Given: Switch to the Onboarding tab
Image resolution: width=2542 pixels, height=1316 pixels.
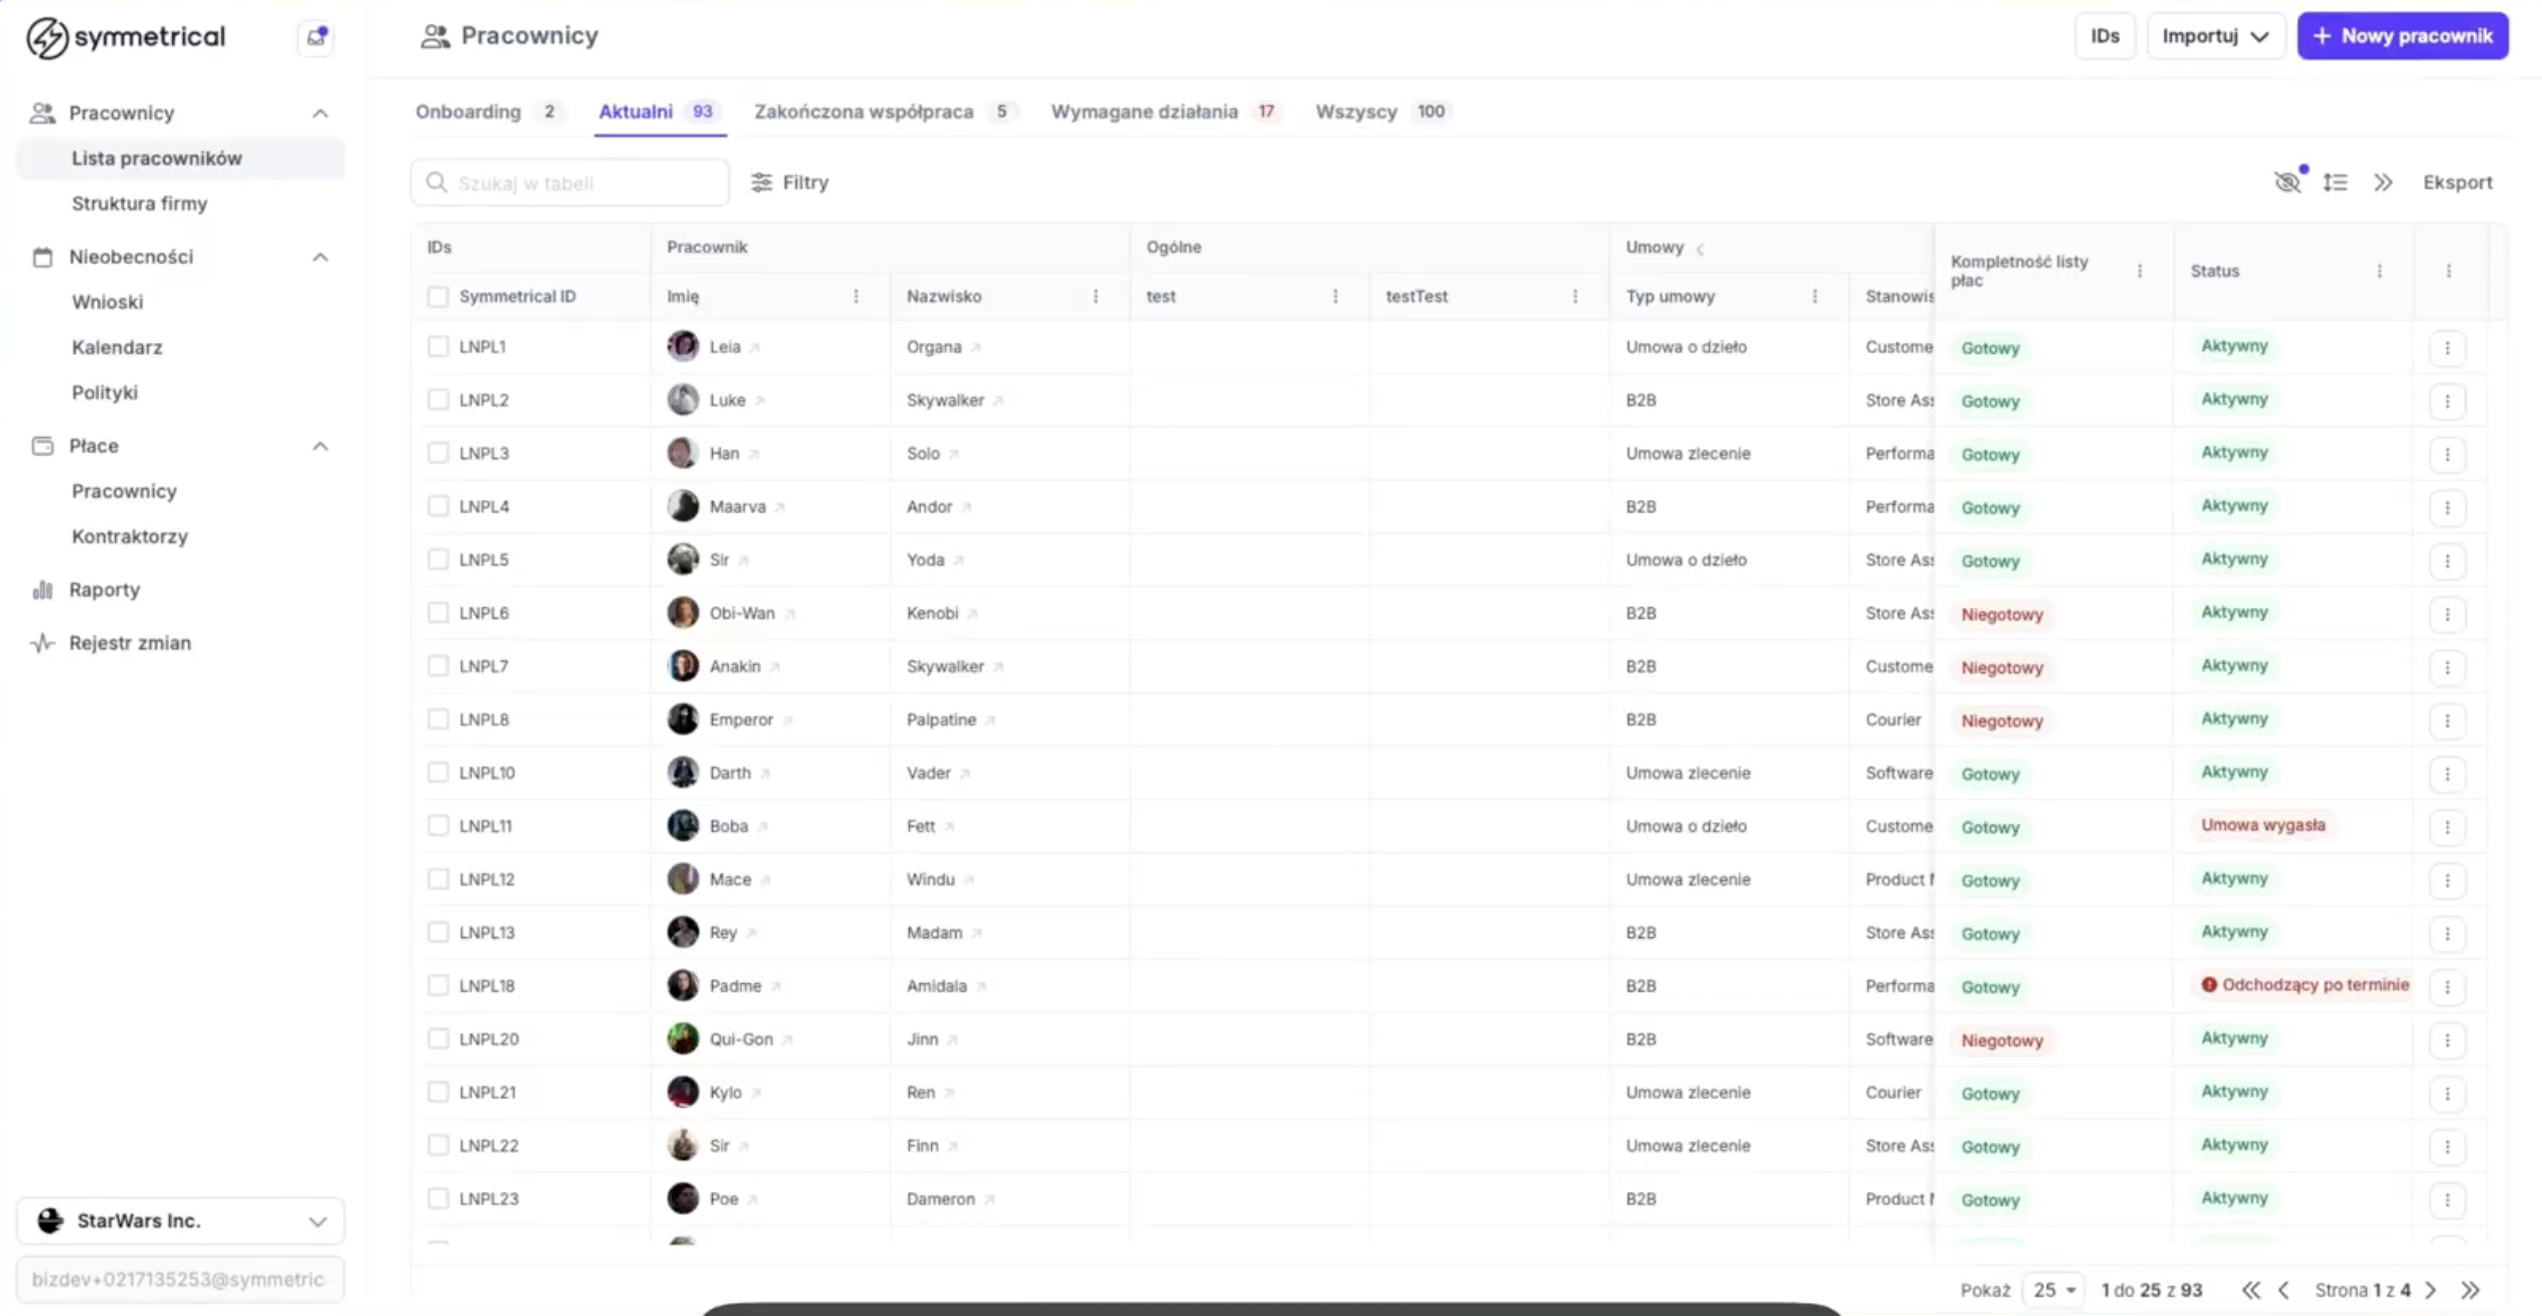Looking at the screenshot, I should 468,111.
